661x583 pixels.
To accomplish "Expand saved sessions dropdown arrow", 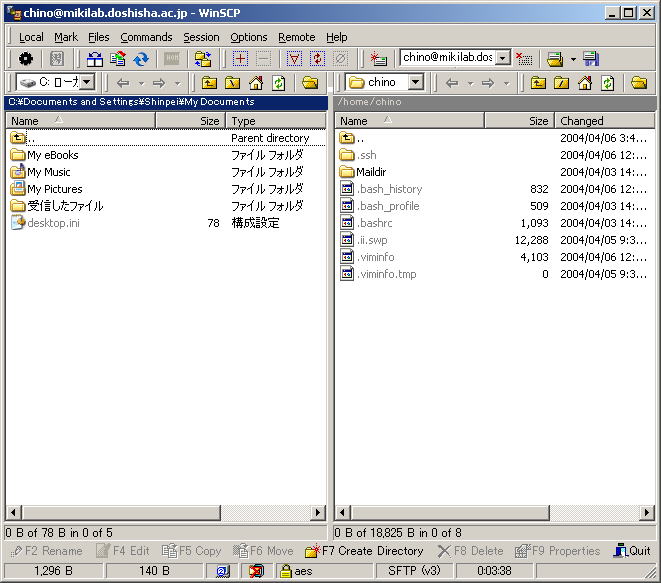I will click(x=573, y=59).
